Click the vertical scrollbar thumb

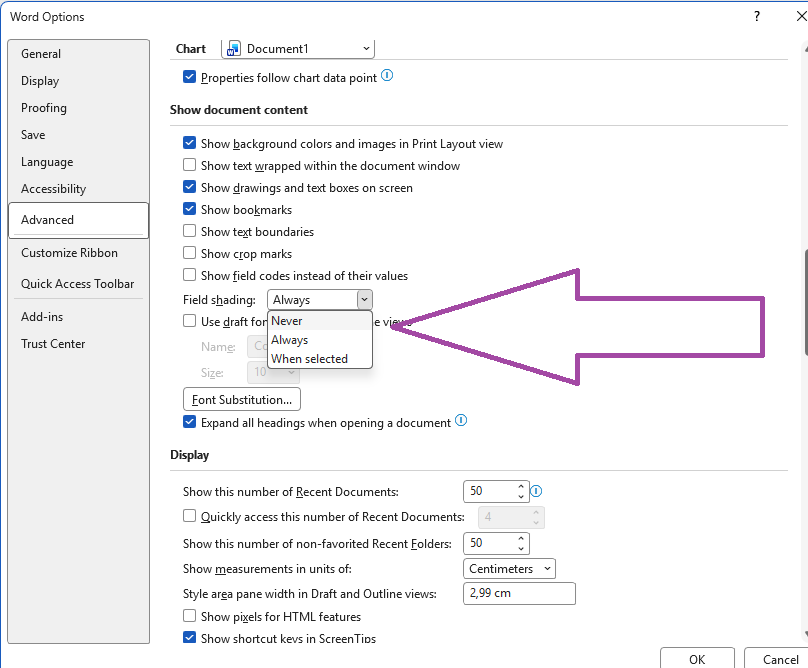point(805,302)
